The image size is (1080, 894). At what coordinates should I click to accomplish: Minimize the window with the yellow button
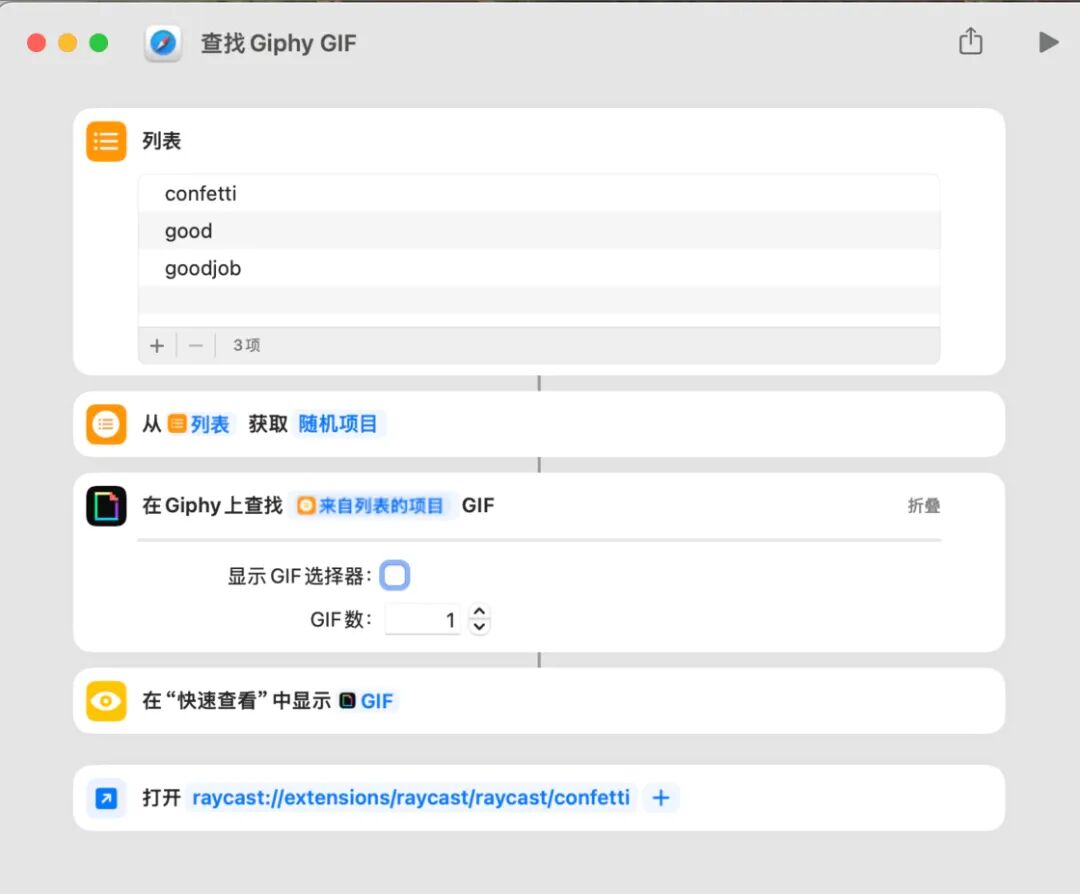coord(68,43)
